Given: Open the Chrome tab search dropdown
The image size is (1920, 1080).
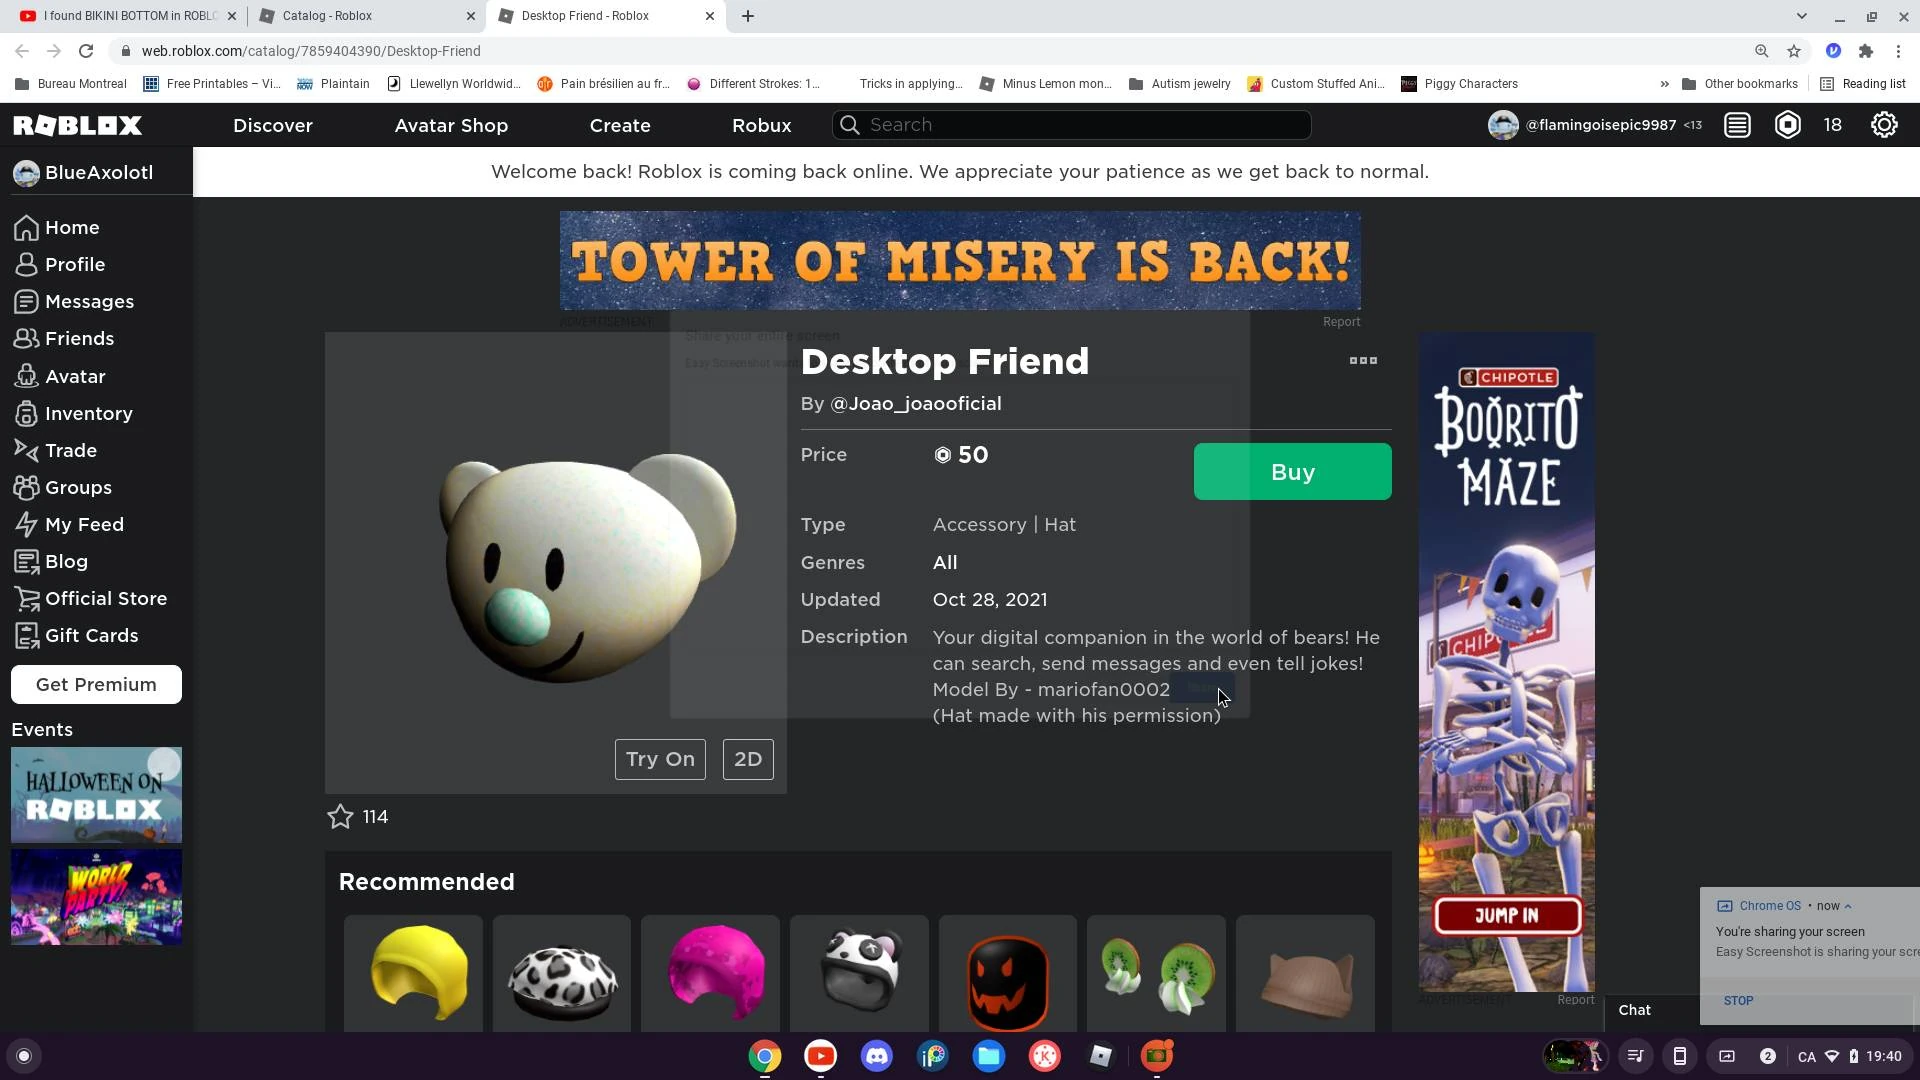Looking at the screenshot, I should (1801, 16).
